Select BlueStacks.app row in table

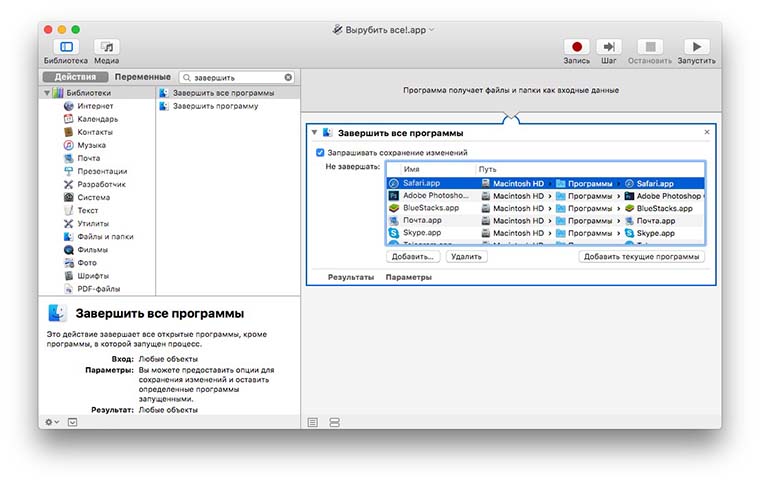coord(546,208)
